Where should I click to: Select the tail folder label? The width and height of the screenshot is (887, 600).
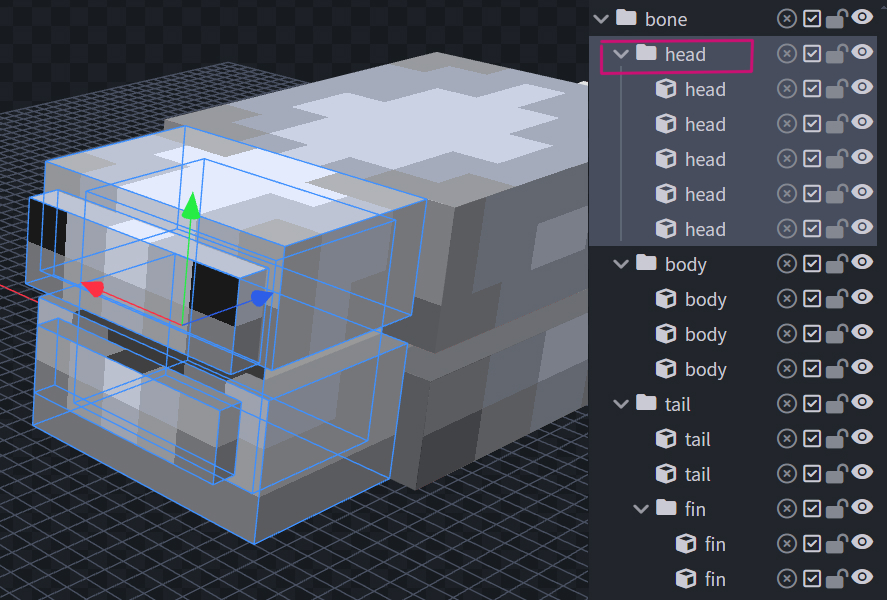coord(678,405)
